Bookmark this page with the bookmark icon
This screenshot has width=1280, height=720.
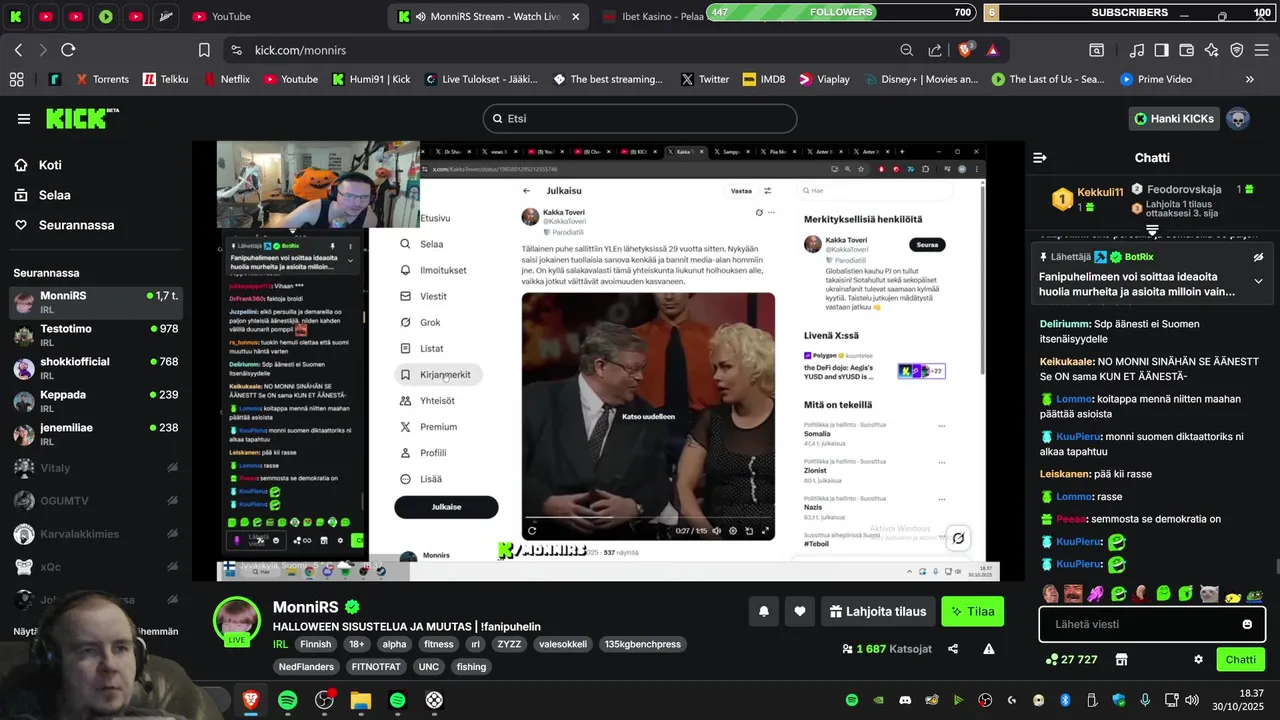pos(204,50)
